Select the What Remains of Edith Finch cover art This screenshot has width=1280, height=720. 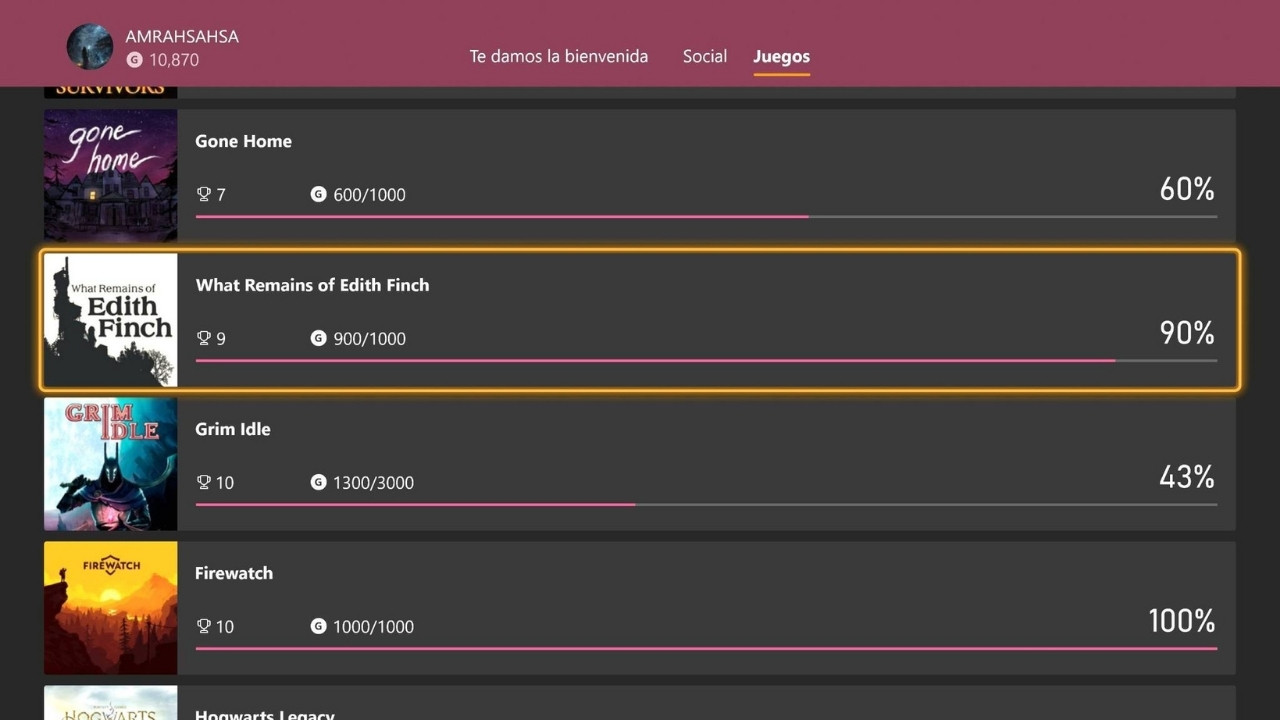pos(110,320)
